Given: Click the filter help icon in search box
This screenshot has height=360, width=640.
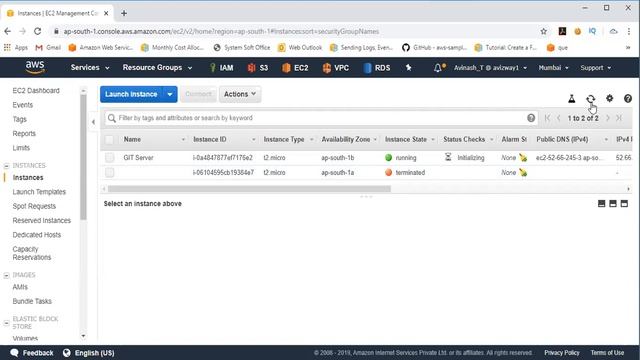Looking at the screenshot, I should (531, 118).
